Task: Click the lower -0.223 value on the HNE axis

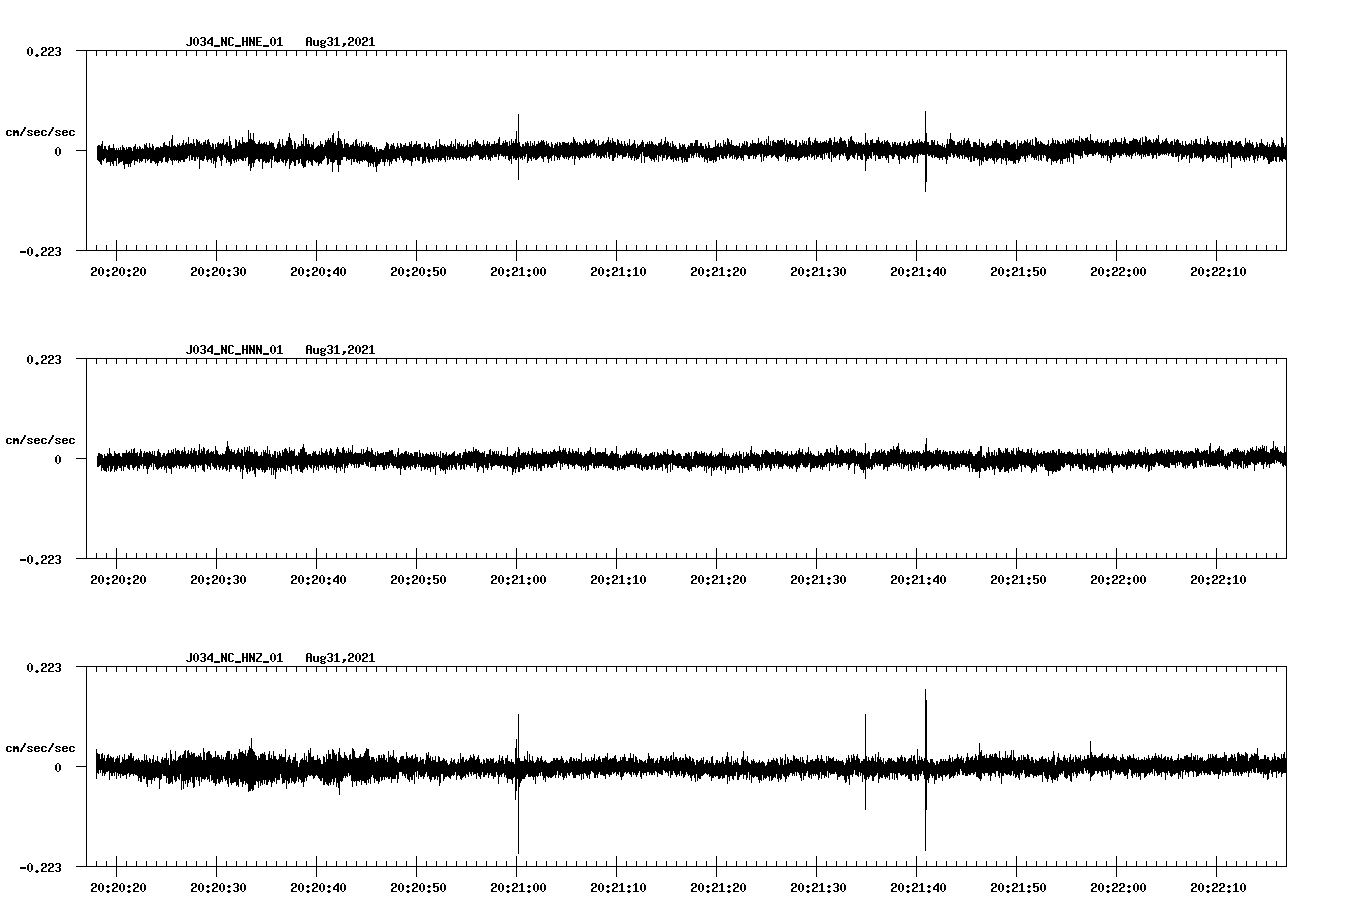Action: [40, 251]
